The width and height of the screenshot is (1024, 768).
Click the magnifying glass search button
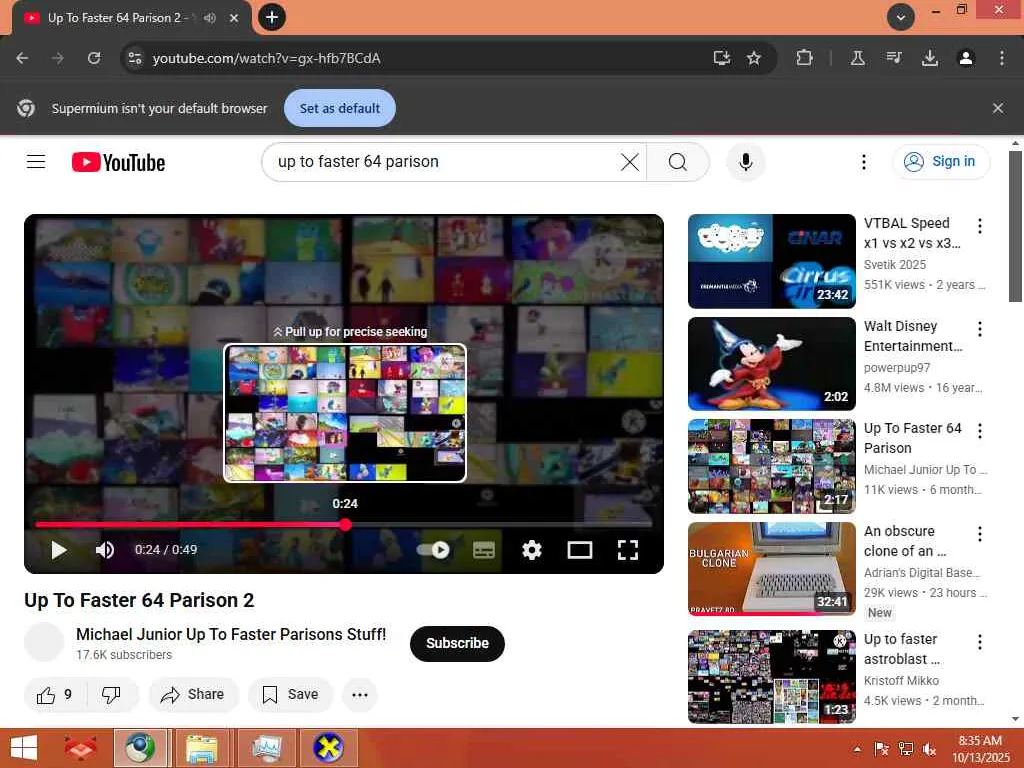[x=677, y=162]
